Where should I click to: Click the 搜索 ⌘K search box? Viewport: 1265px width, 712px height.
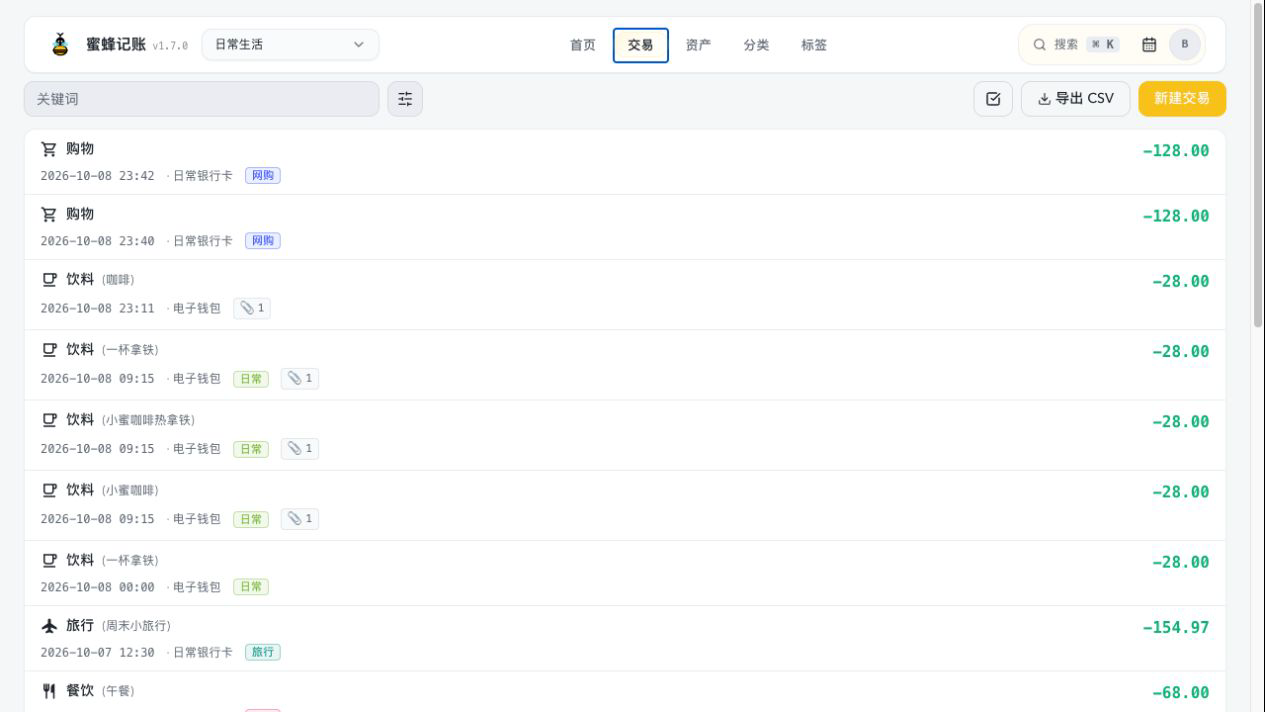pos(1076,44)
